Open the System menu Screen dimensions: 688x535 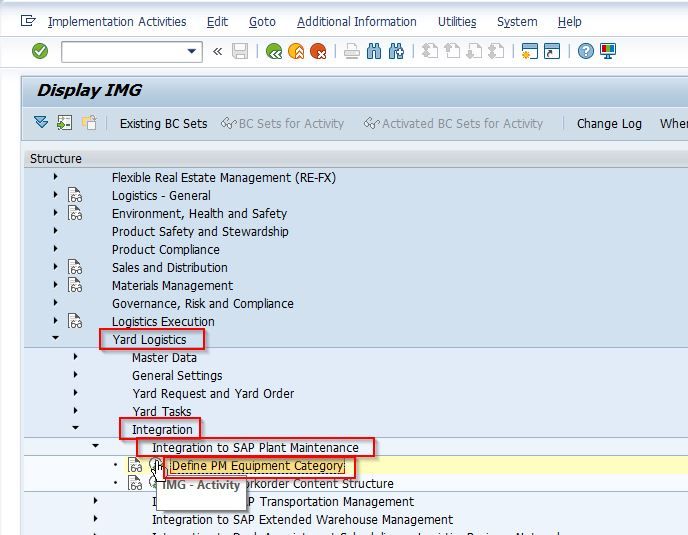point(517,22)
